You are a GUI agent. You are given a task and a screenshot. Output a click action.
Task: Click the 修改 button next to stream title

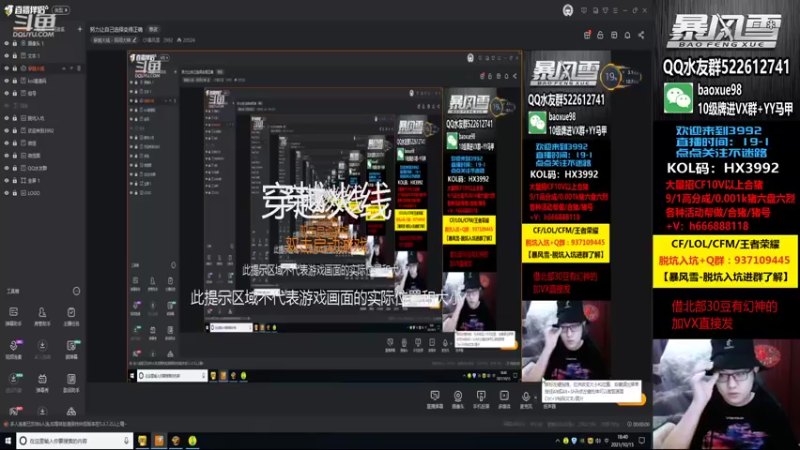(x=153, y=30)
